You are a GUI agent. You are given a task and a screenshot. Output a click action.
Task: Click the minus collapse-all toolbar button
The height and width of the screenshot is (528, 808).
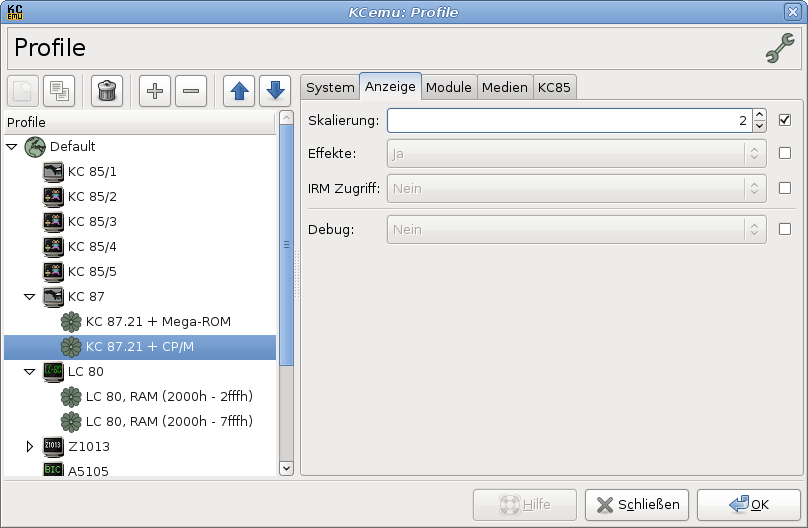click(x=191, y=91)
